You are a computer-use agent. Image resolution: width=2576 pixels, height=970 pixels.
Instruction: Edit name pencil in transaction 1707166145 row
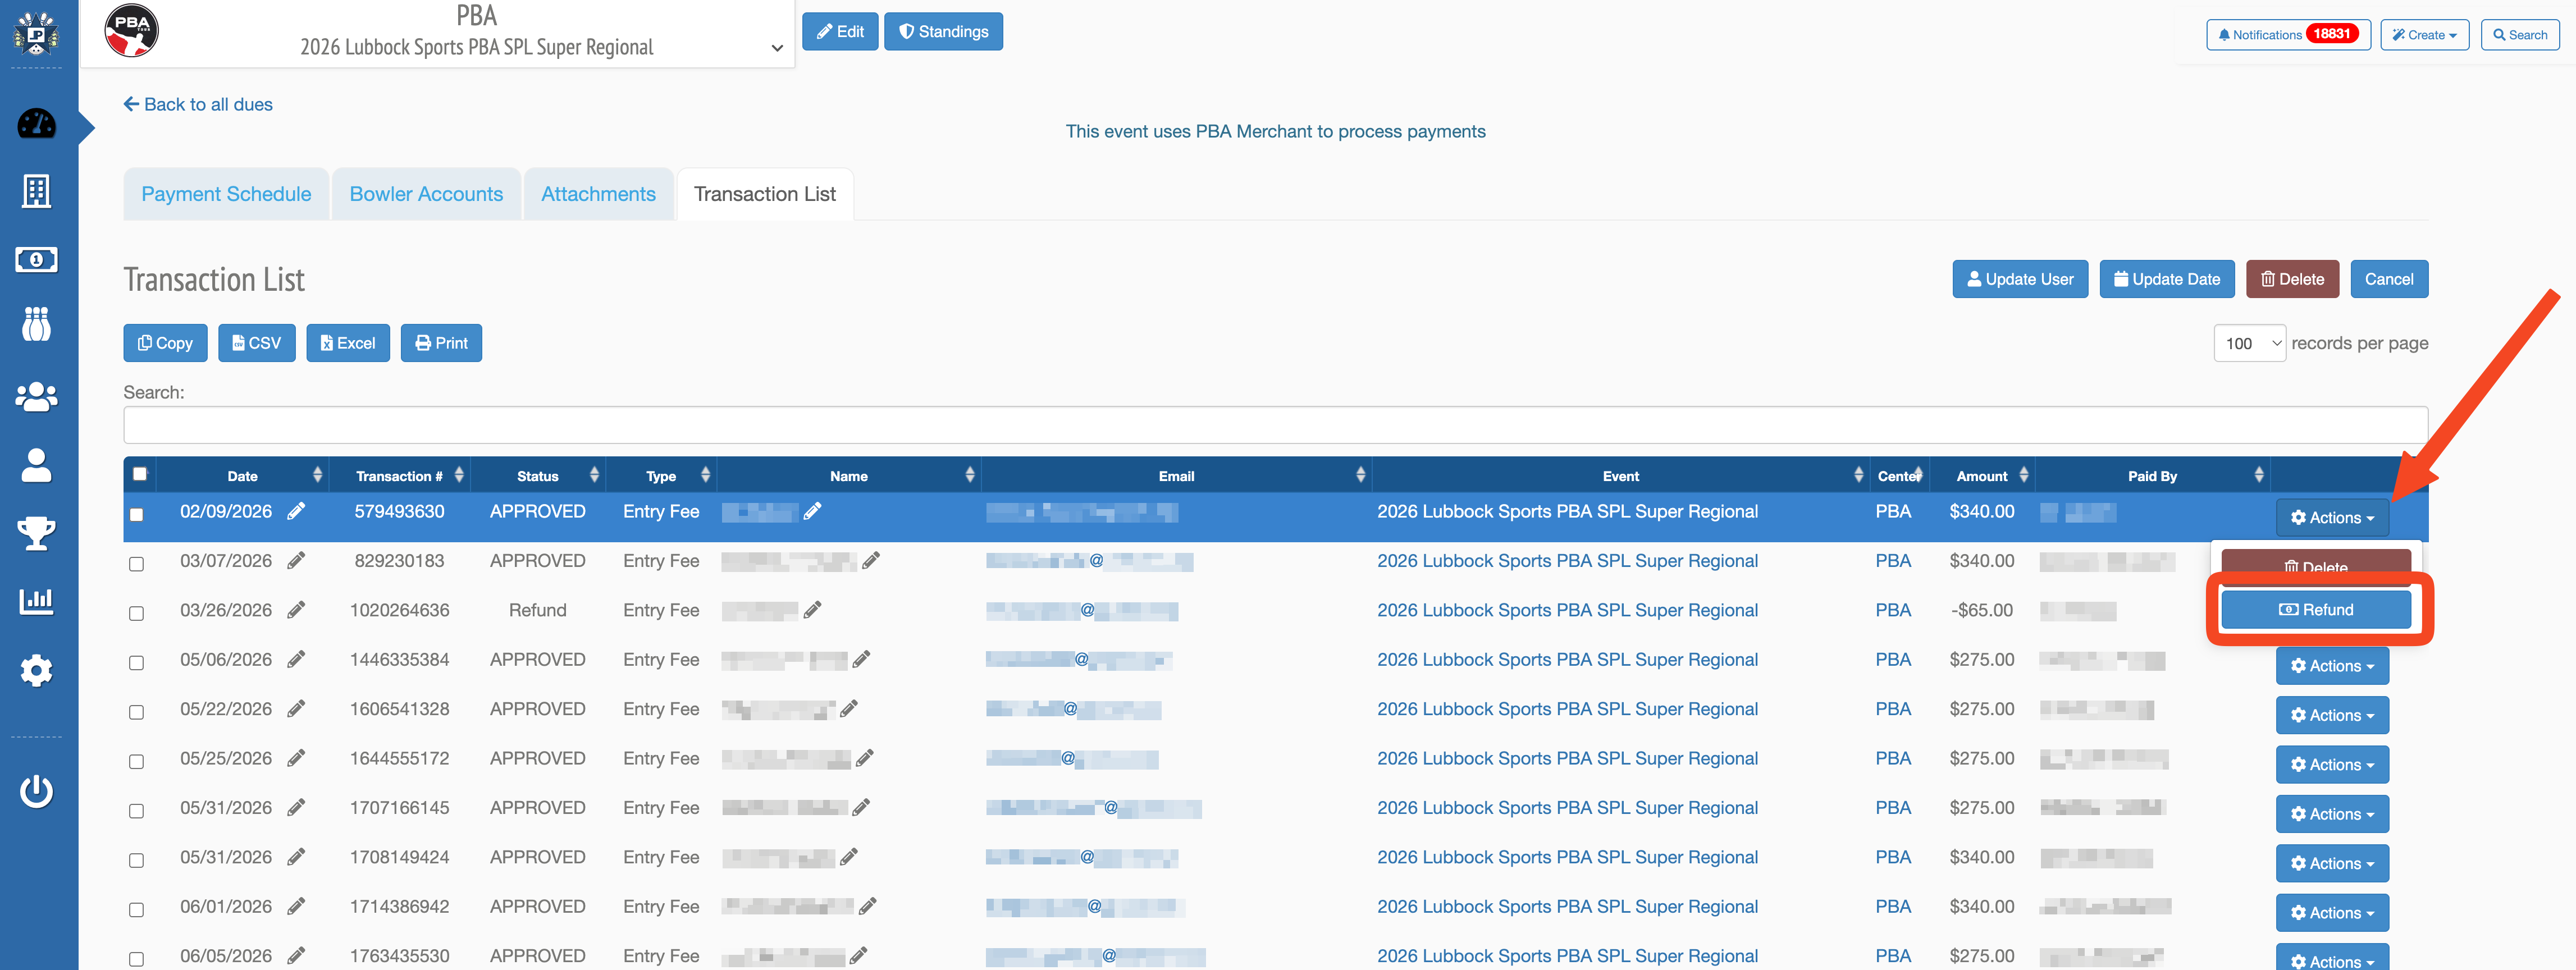pos(861,808)
